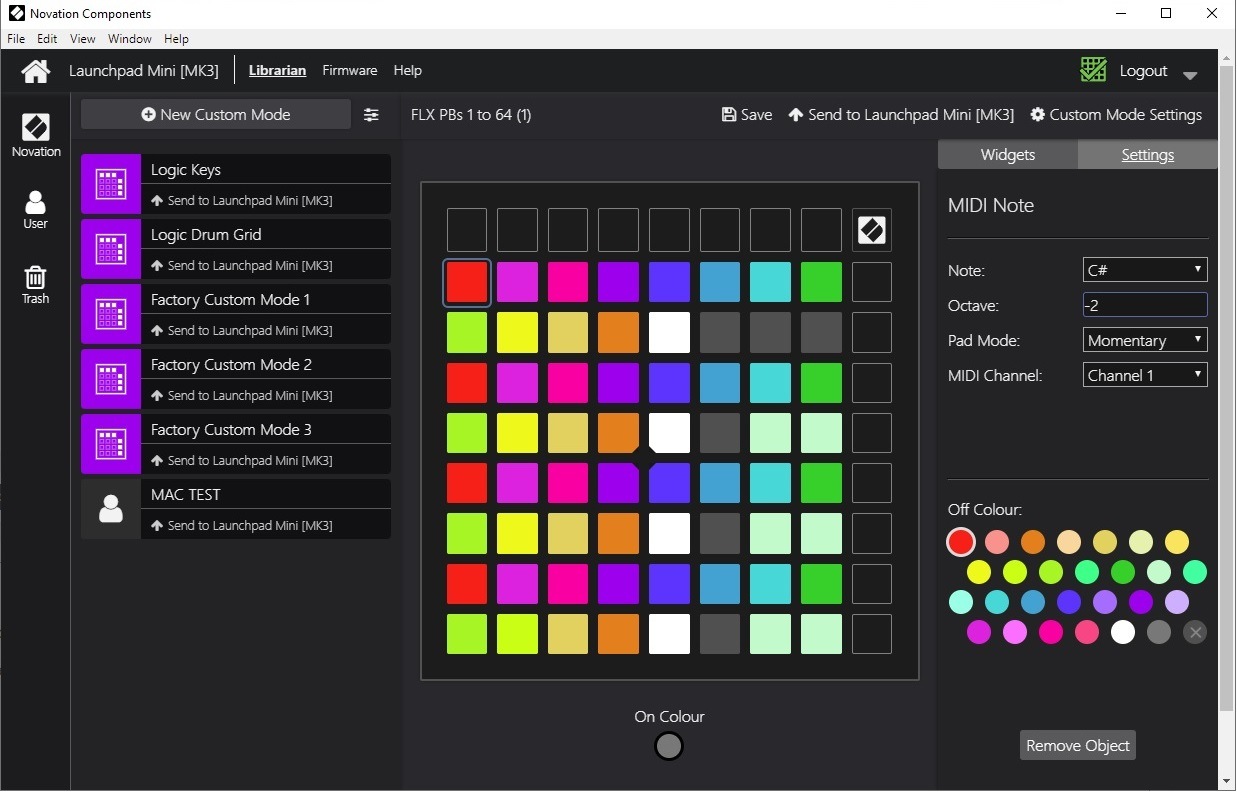Click Factory Custom Mode 3 grid icon
This screenshot has width=1237, height=792.
tap(111, 444)
